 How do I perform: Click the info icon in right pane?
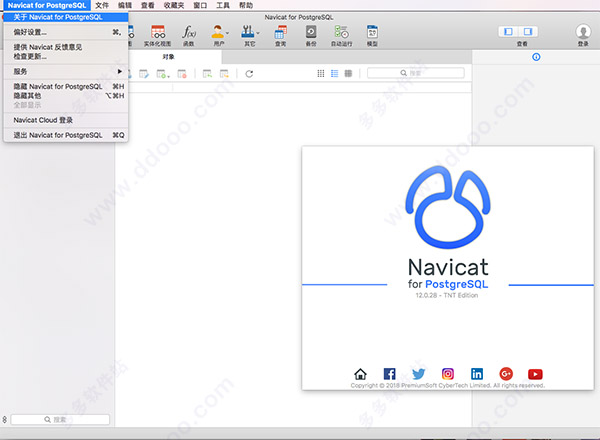536,57
